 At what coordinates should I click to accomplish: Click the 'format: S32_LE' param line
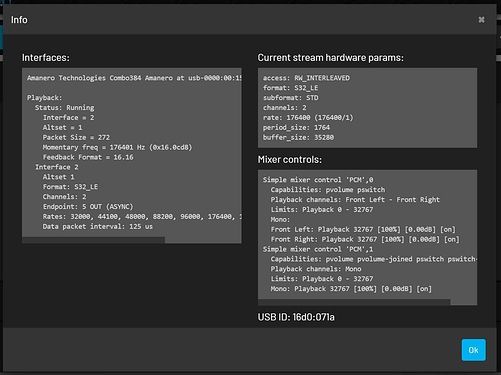[290, 88]
